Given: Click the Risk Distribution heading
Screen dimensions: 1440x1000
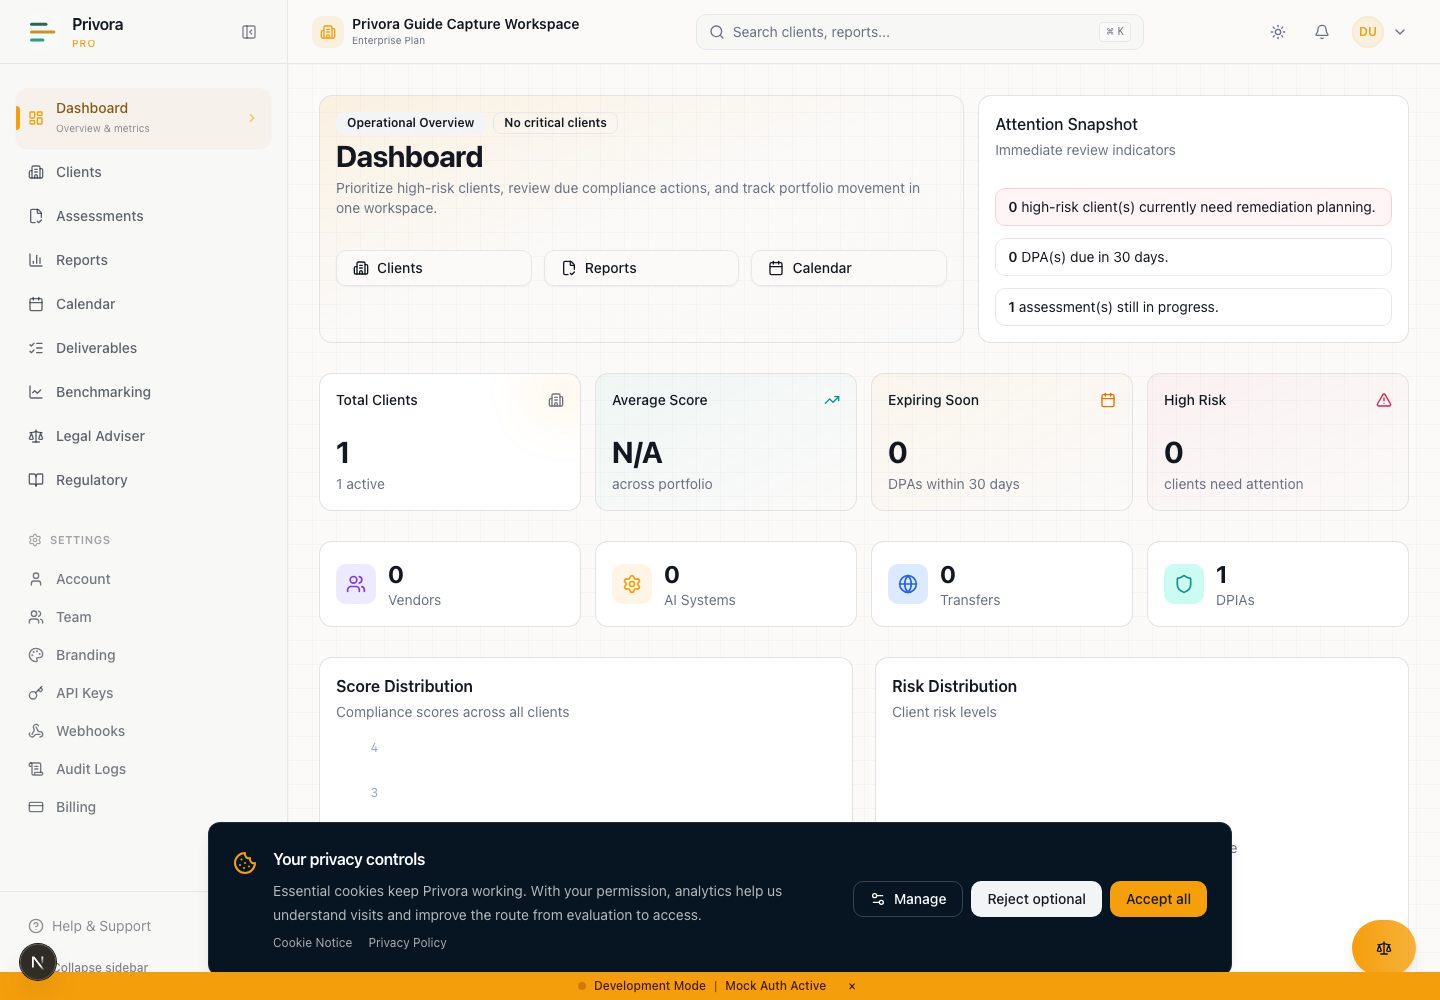Looking at the screenshot, I should pos(954,686).
